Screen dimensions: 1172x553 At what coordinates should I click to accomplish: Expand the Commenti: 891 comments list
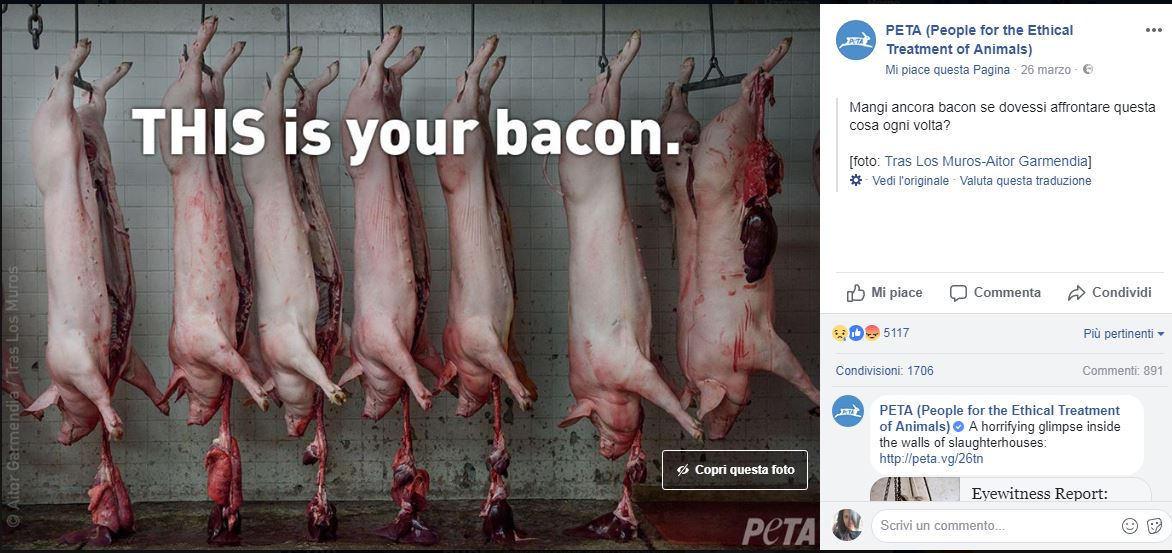1122,371
